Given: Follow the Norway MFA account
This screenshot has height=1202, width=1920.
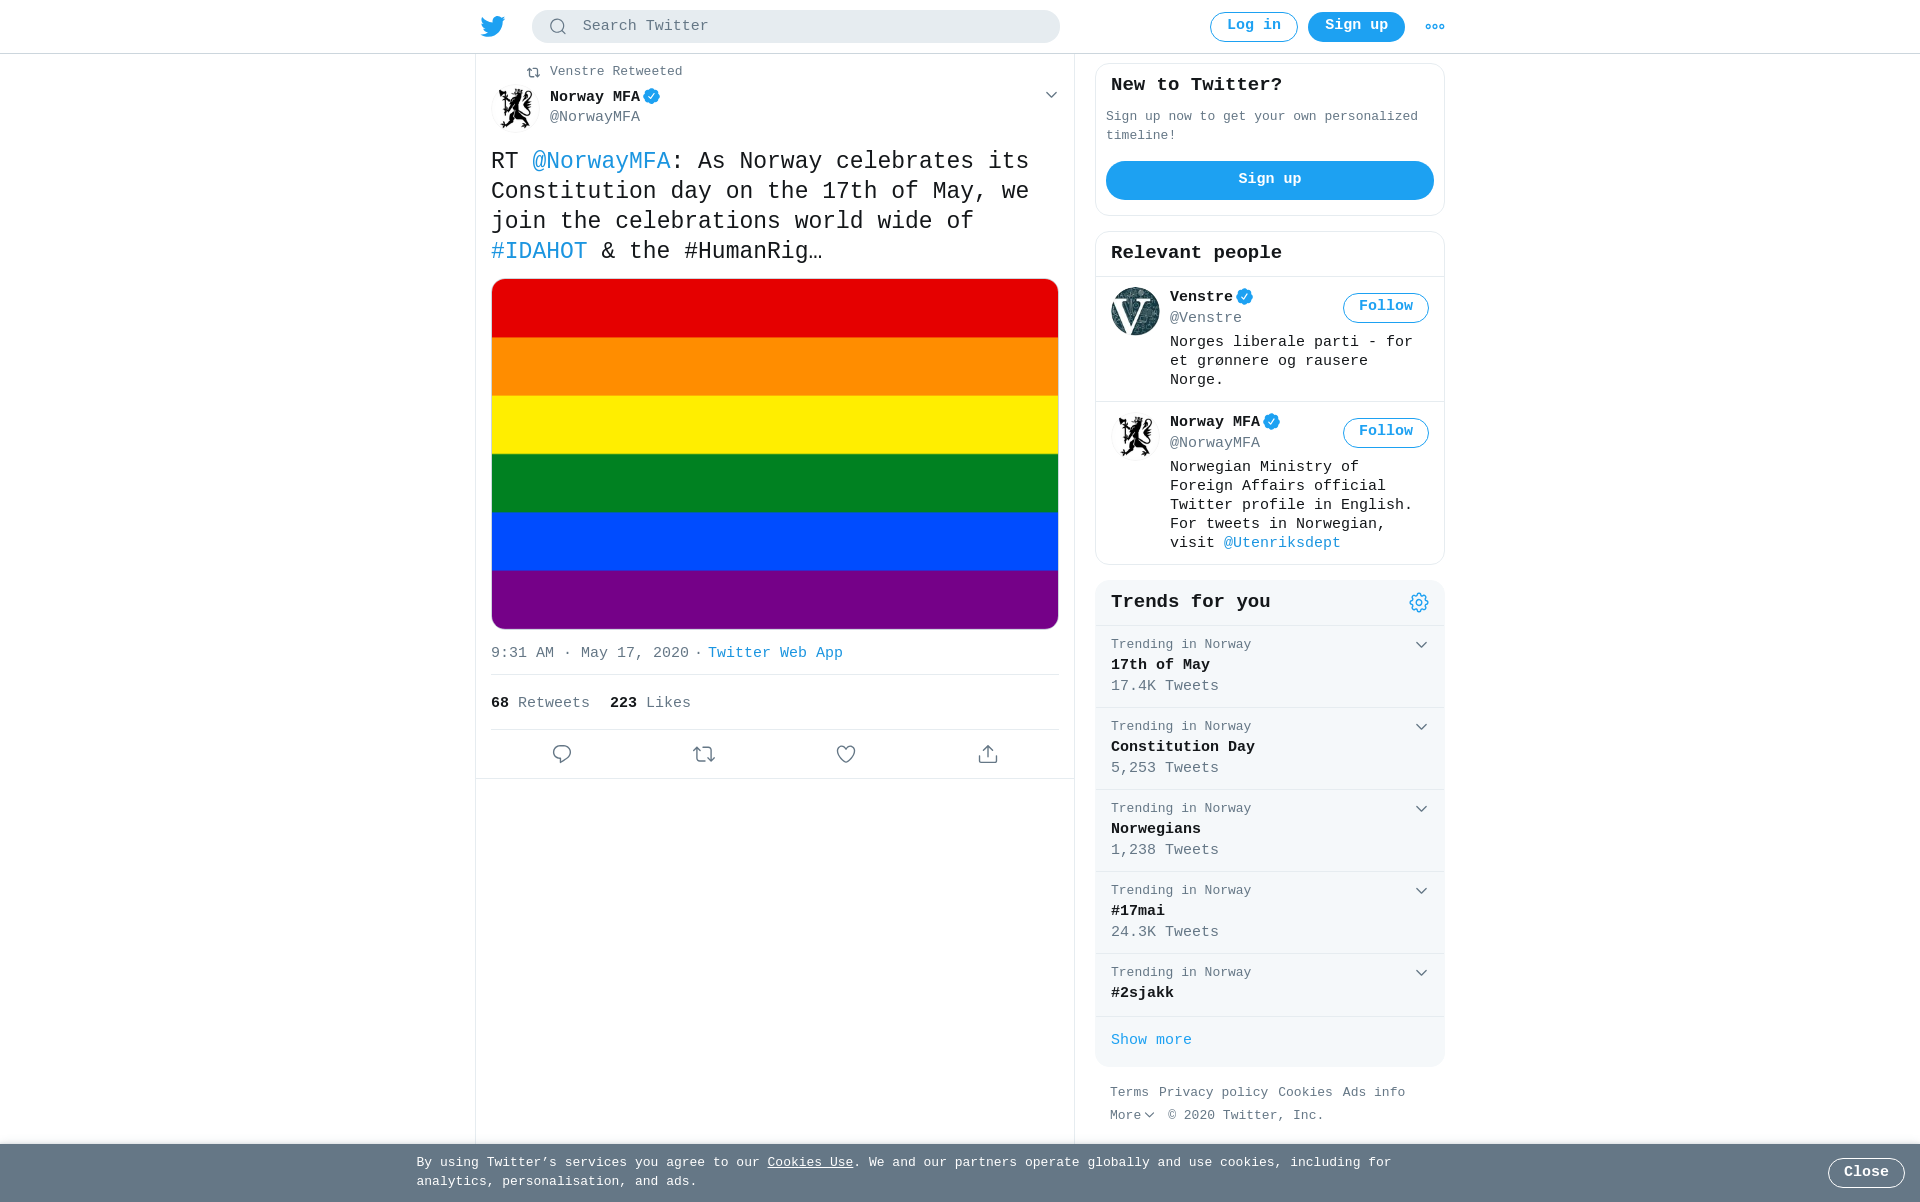Looking at the screenshot, I should click(x=1386, y=432).
